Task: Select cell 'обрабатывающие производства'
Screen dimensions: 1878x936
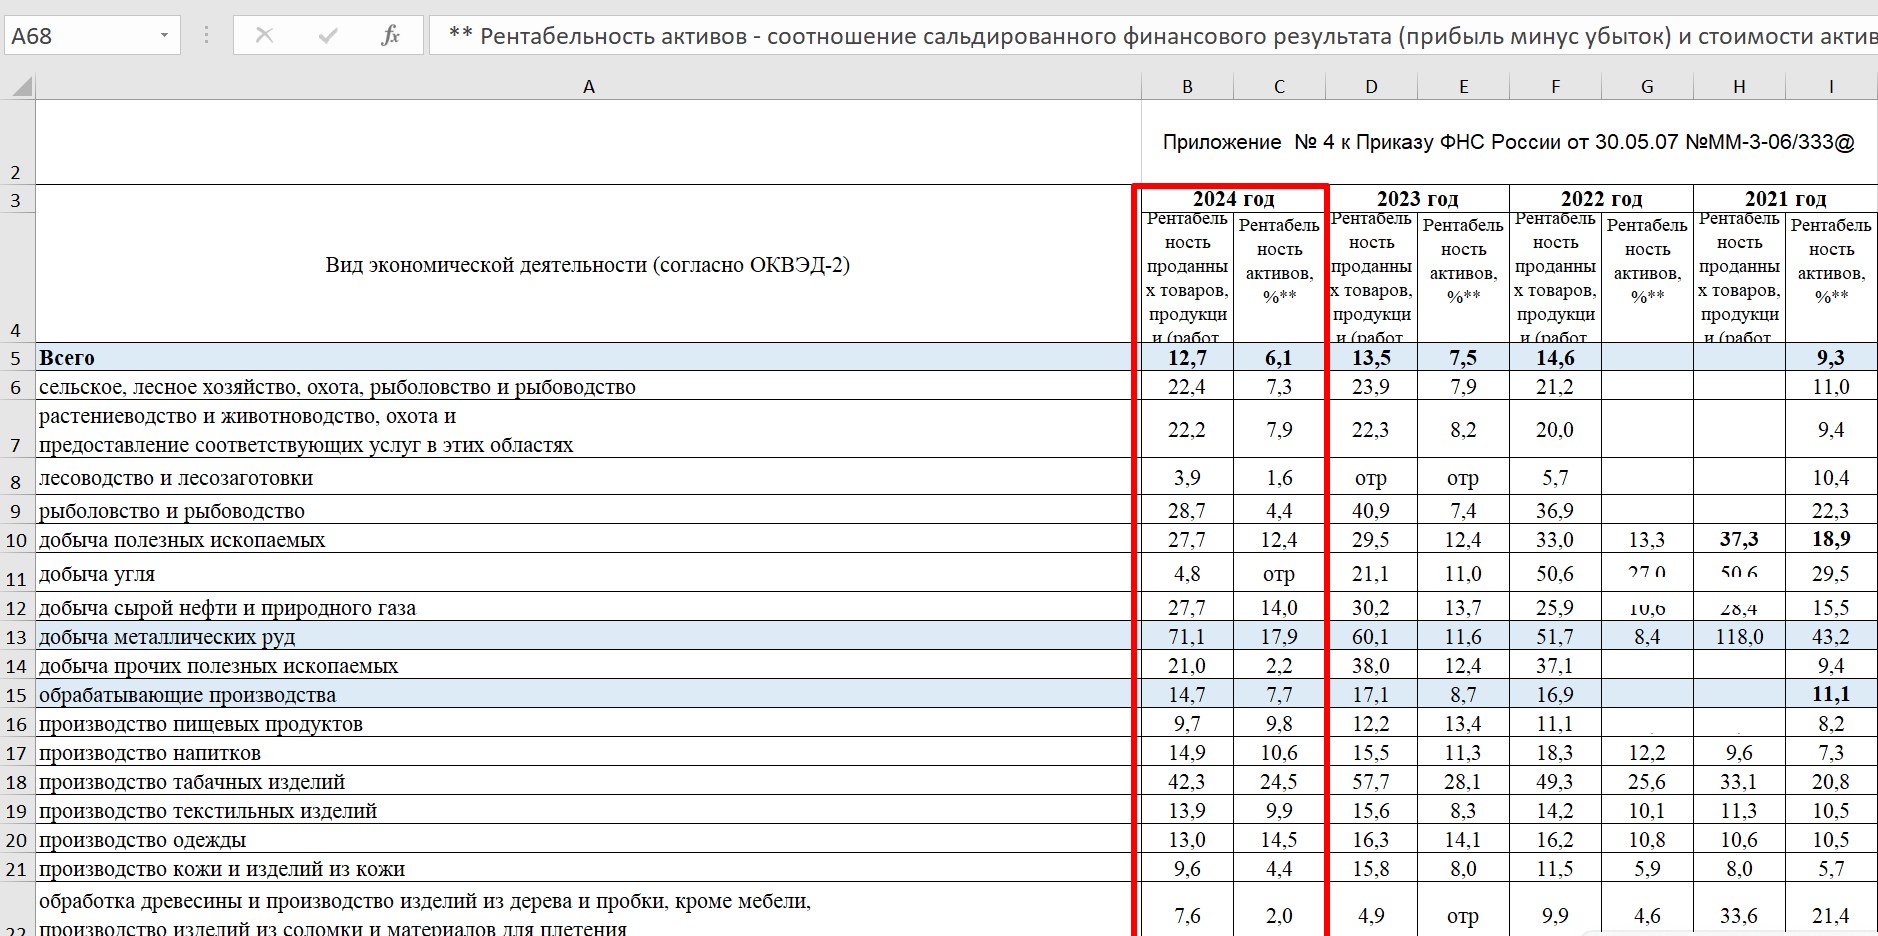Action: pos(588,695)
